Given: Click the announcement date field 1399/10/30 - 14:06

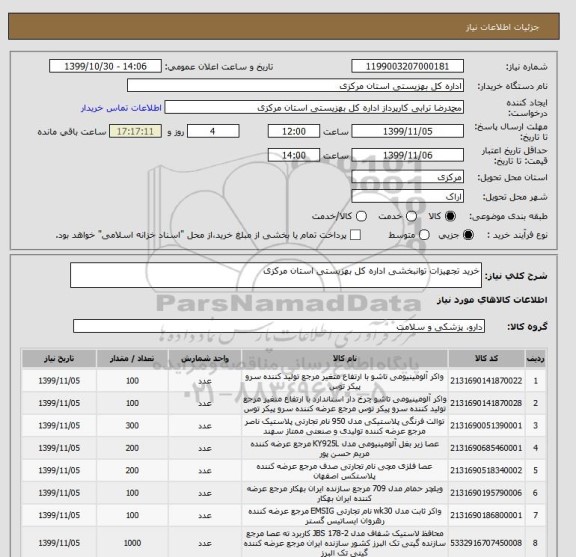Looking at the screenshot, I should pyautogui.click(x=105, y=67).
